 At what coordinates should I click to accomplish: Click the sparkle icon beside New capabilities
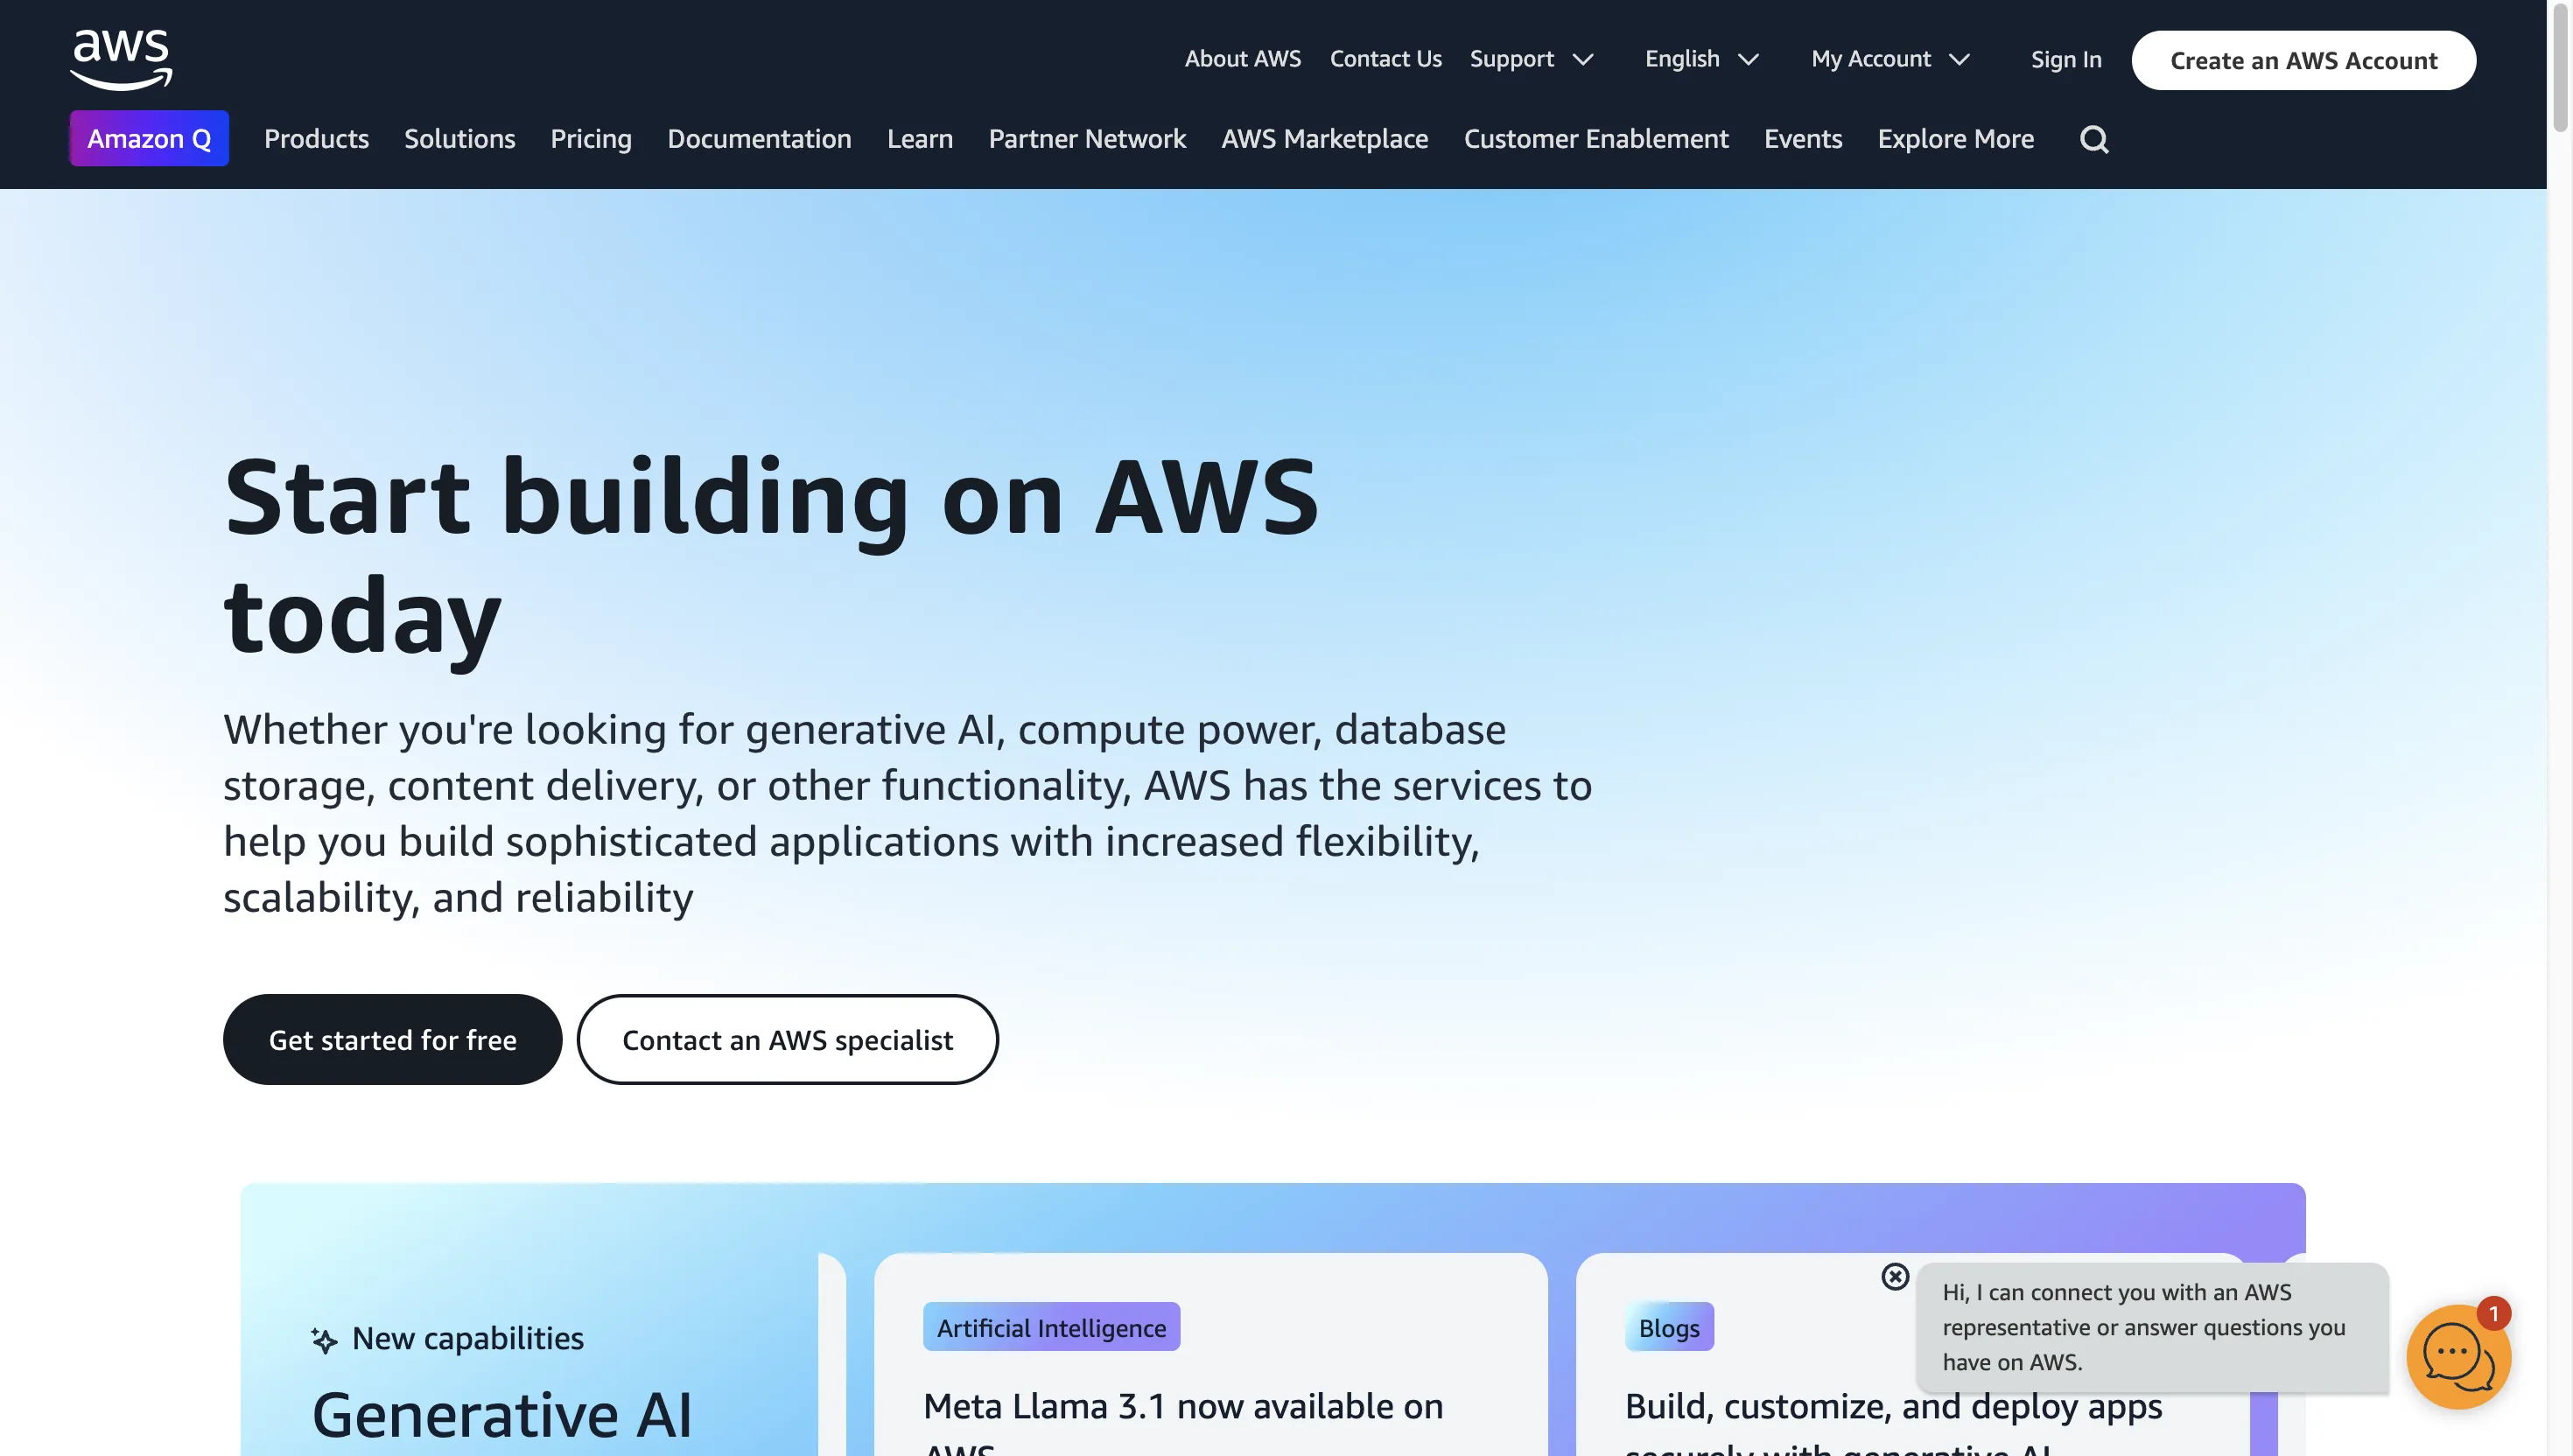pyautogui.click(x=324, y=1339)
